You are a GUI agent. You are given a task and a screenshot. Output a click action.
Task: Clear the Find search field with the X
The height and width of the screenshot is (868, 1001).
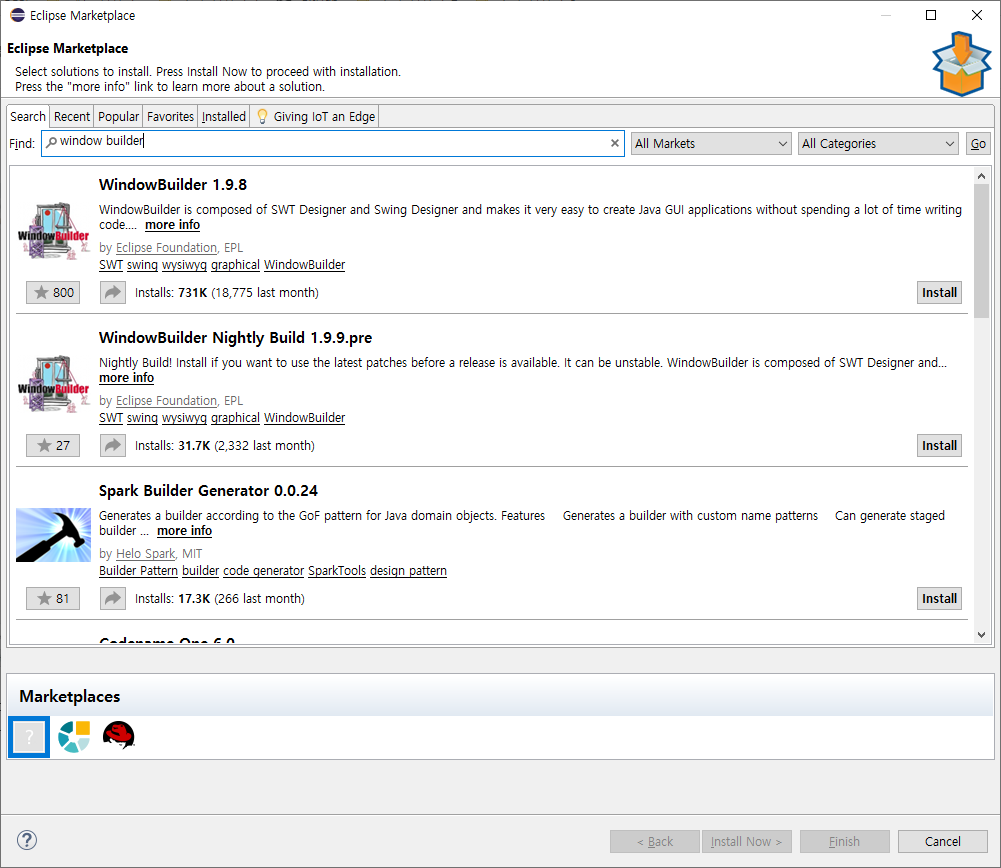point(614,143)
